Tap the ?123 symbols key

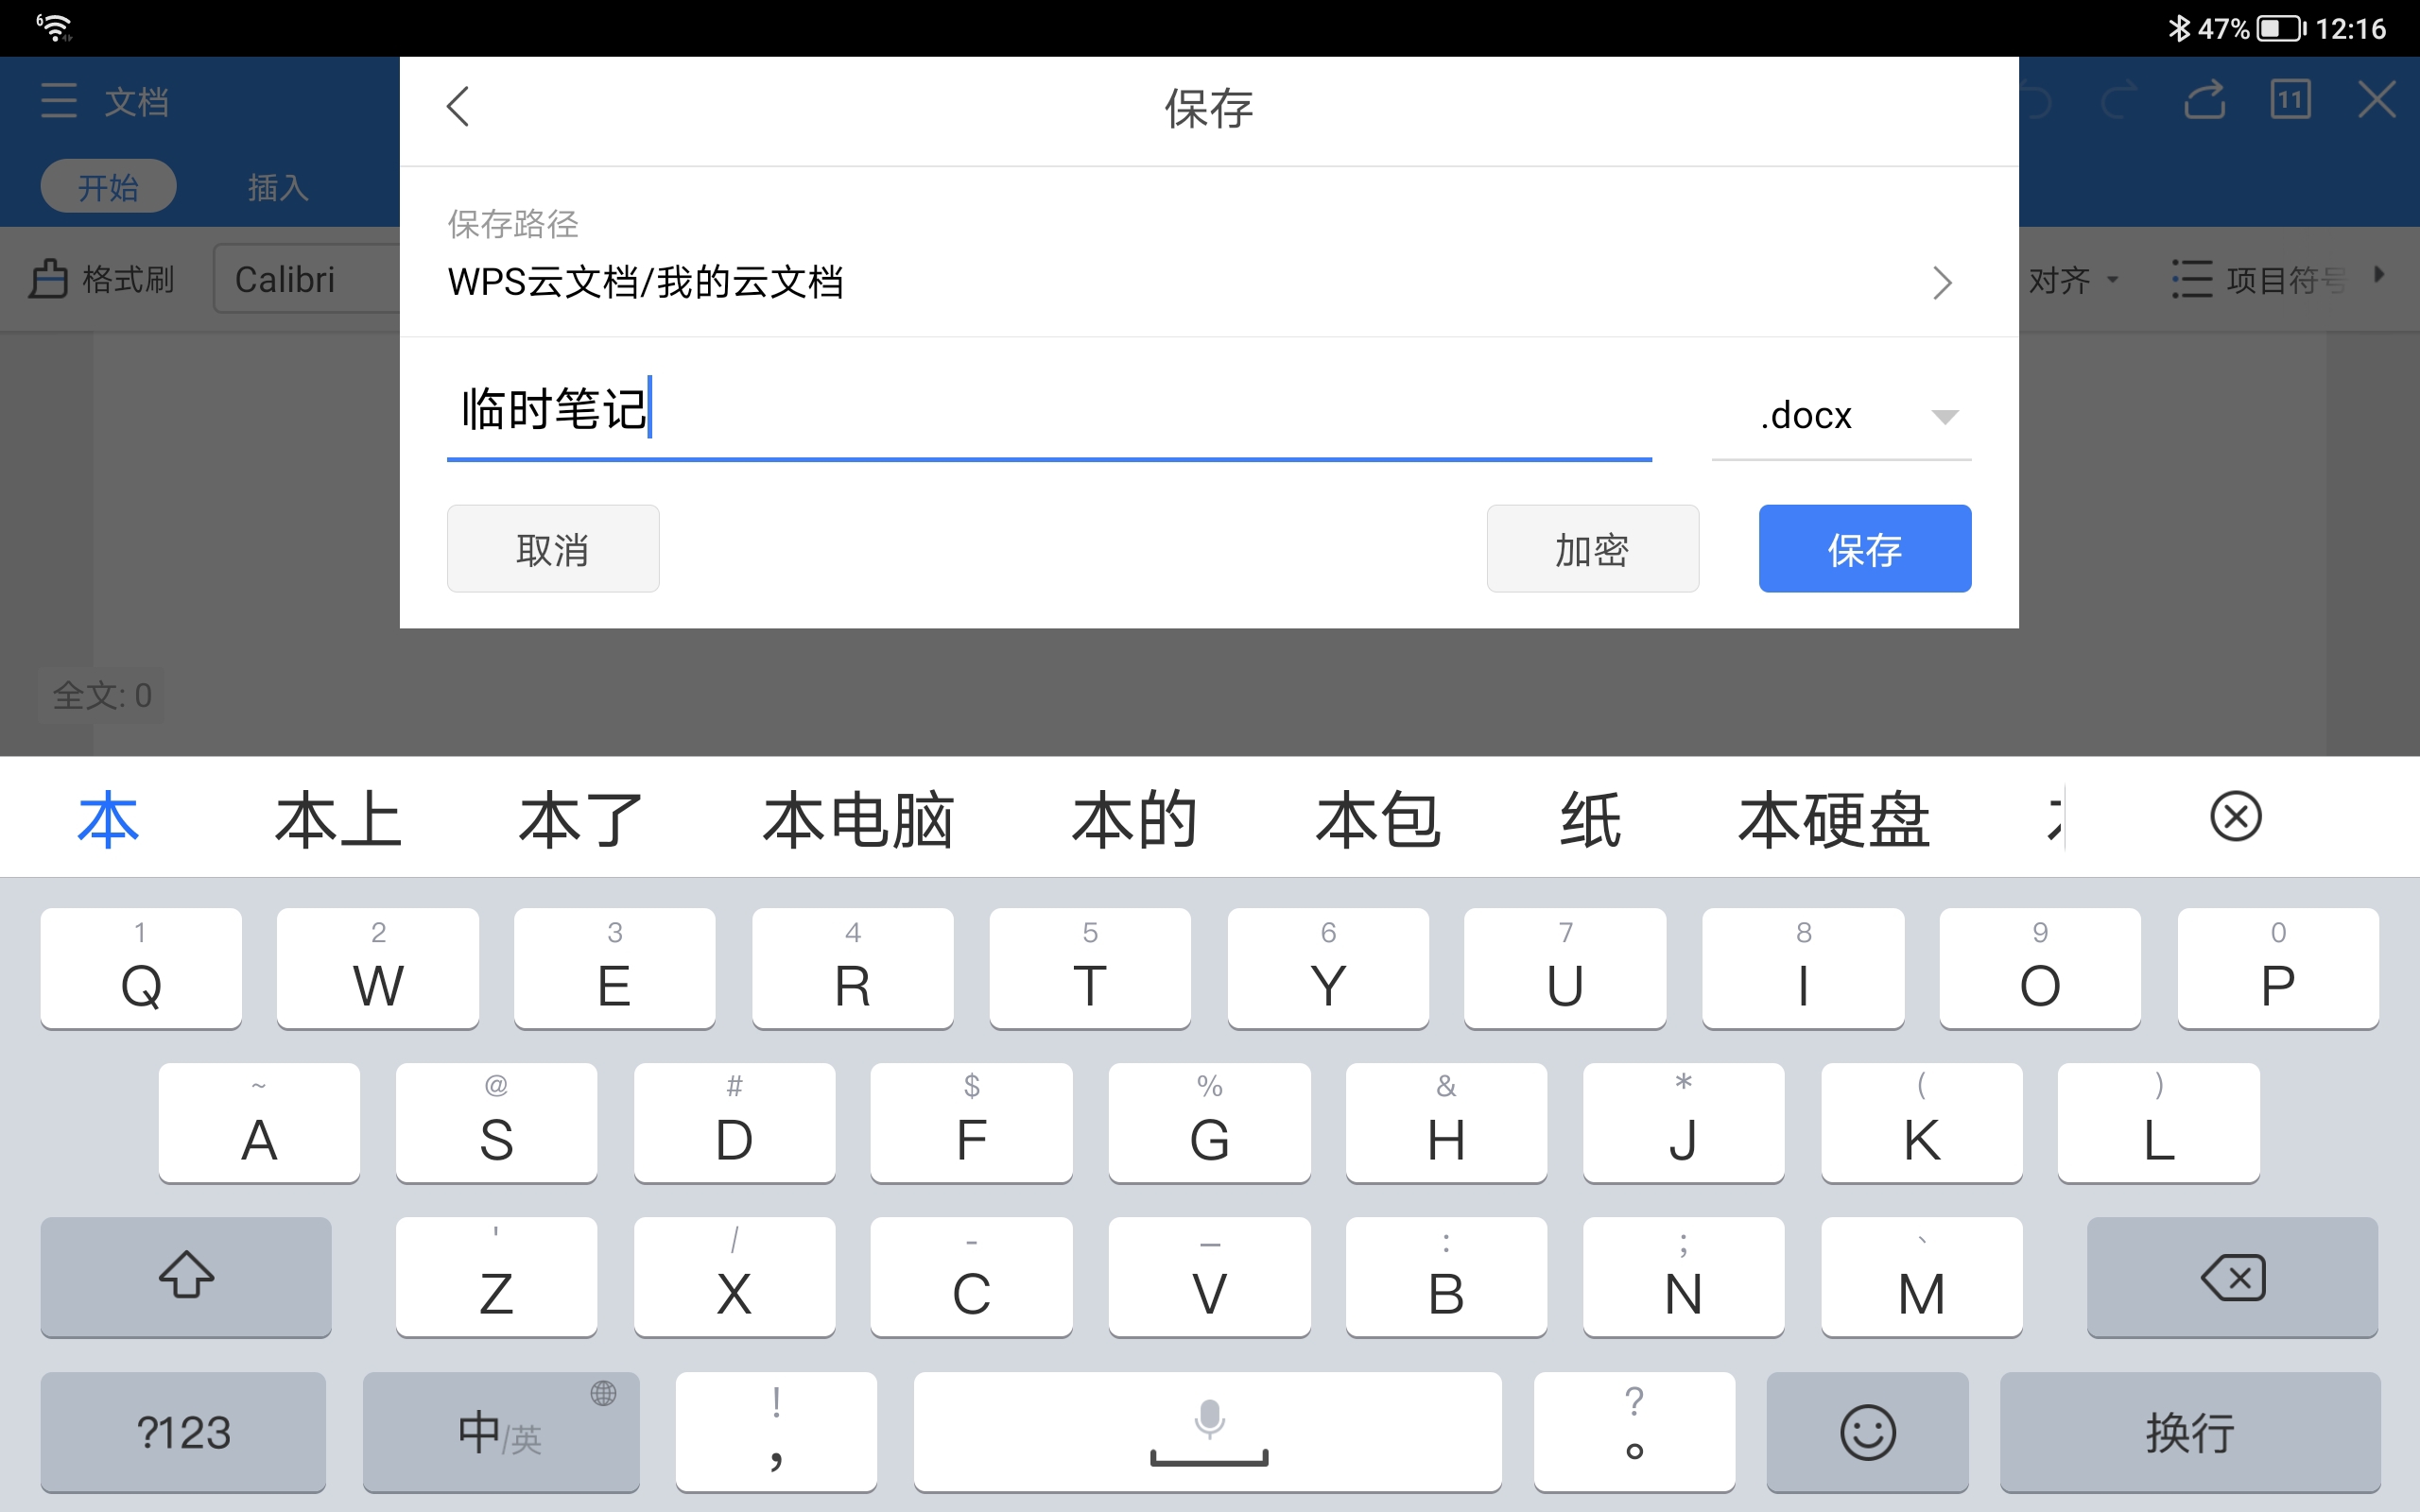183,1431
